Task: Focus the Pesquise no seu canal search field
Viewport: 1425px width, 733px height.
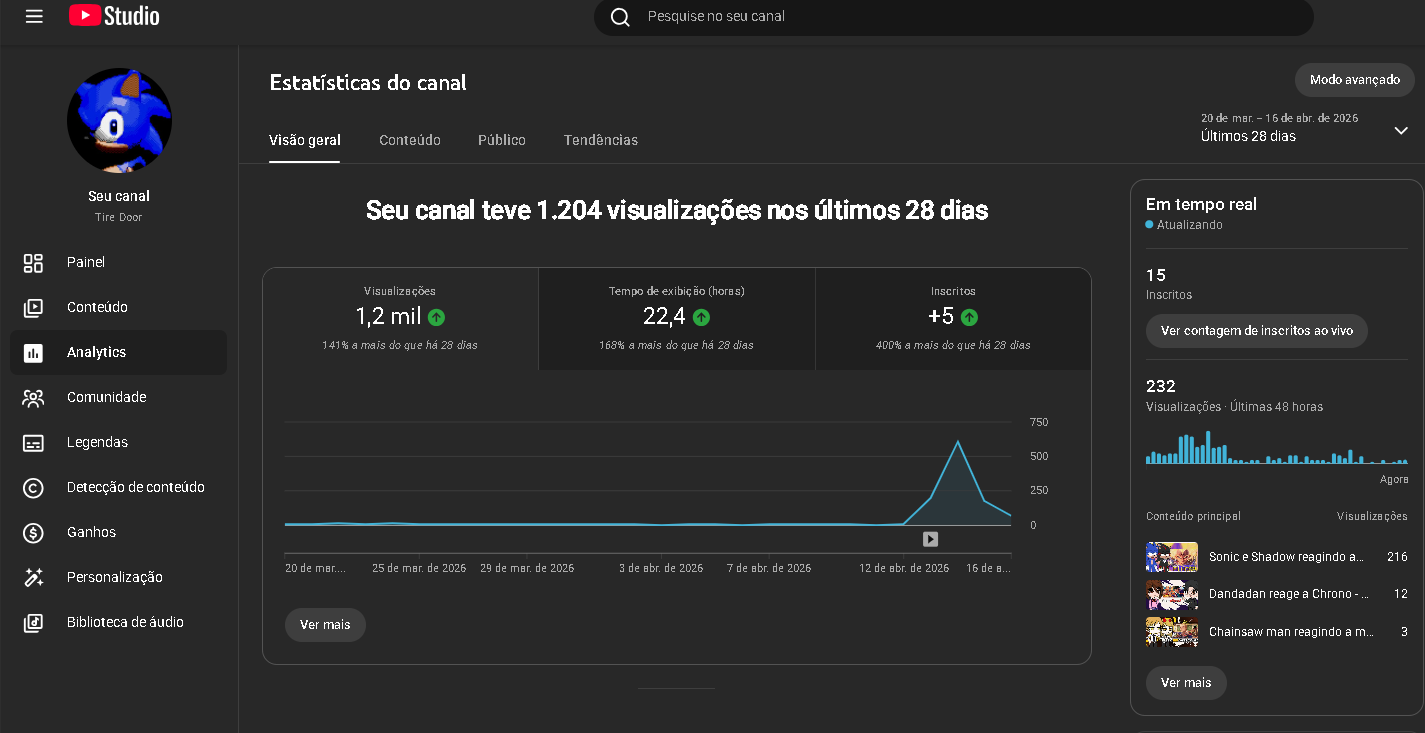Action: (x=953, y=17)
